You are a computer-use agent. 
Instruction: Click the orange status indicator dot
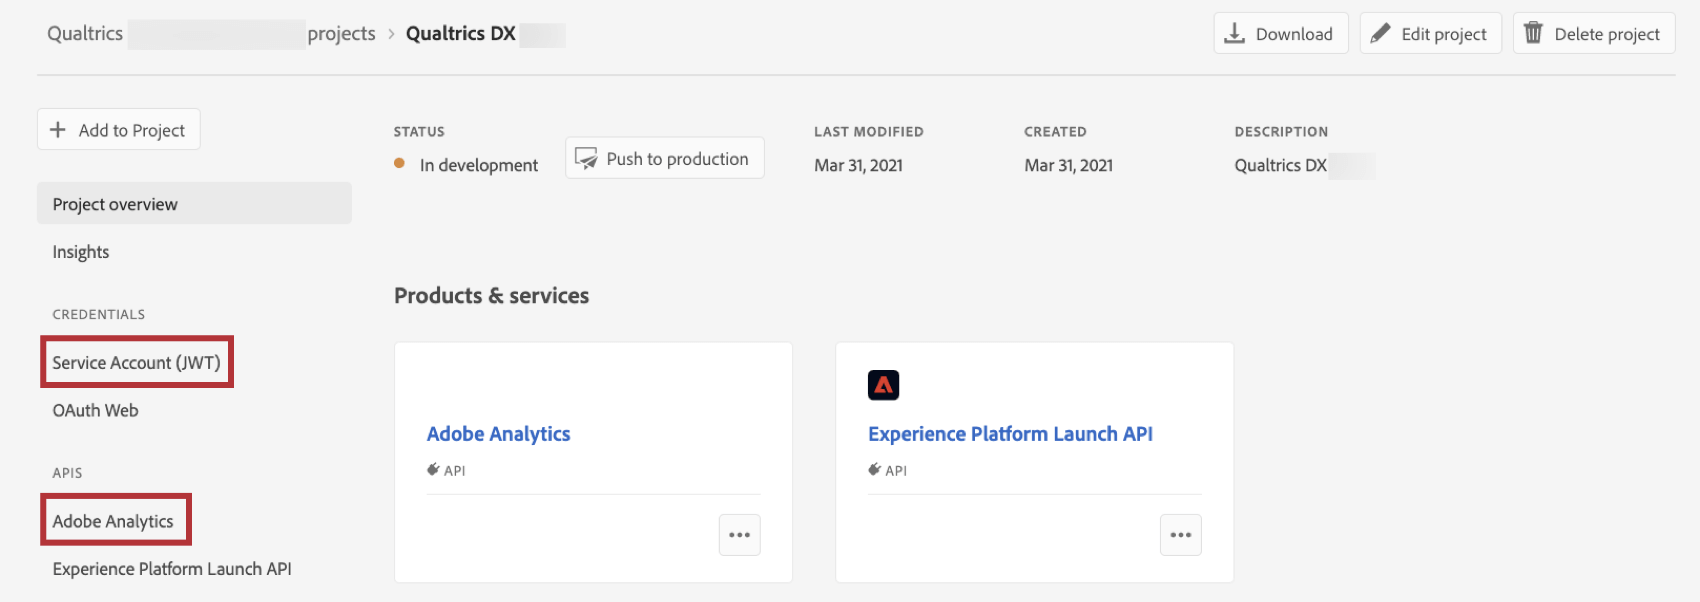tap(399, 163)
